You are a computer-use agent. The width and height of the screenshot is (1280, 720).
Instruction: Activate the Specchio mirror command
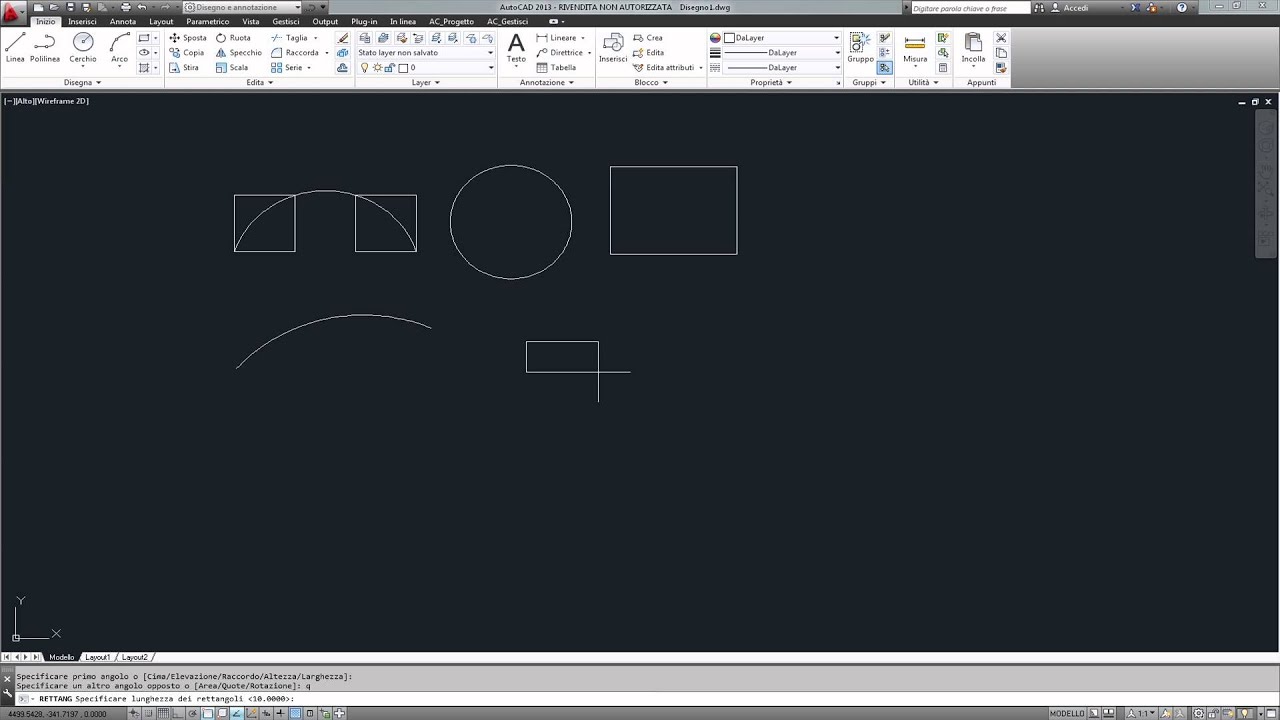[238, 53]
